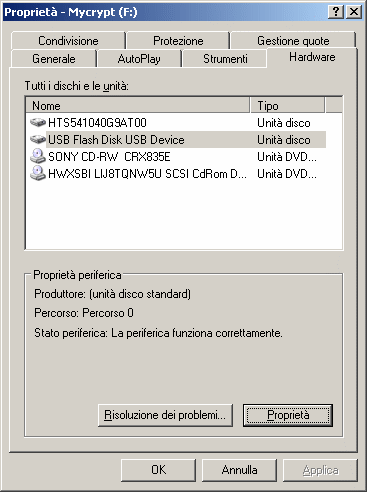
Task: Click the HTS541040G9AT00 hard disk icon
Action: coord(38,122)
